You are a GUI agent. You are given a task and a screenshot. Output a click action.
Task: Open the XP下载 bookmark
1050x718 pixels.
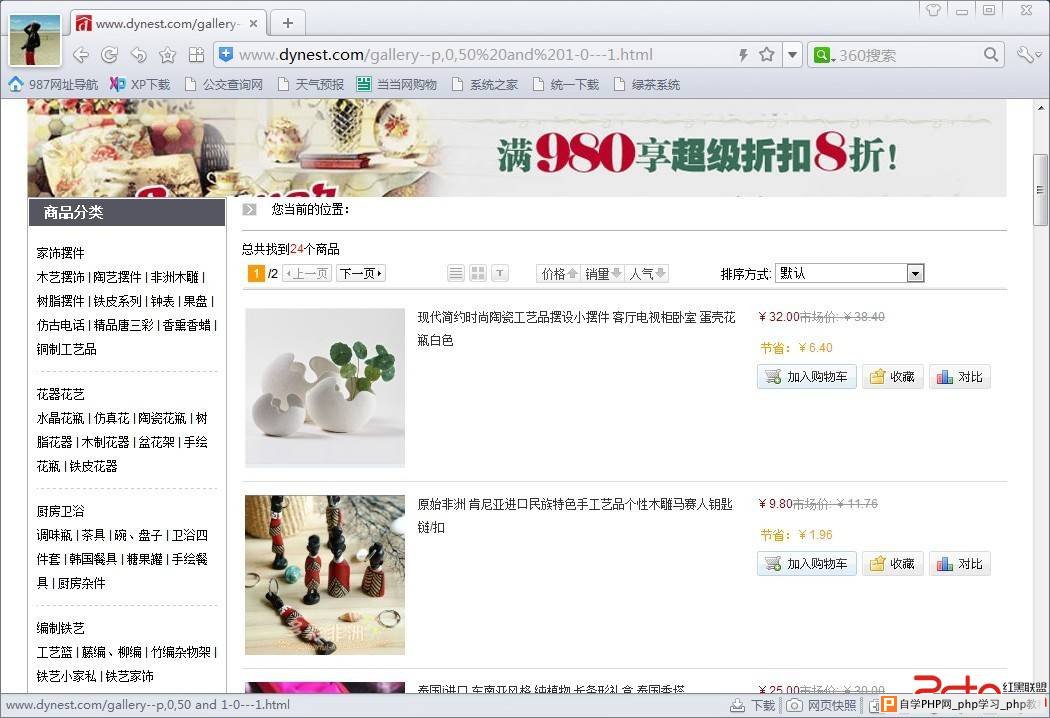pos(140,84)
